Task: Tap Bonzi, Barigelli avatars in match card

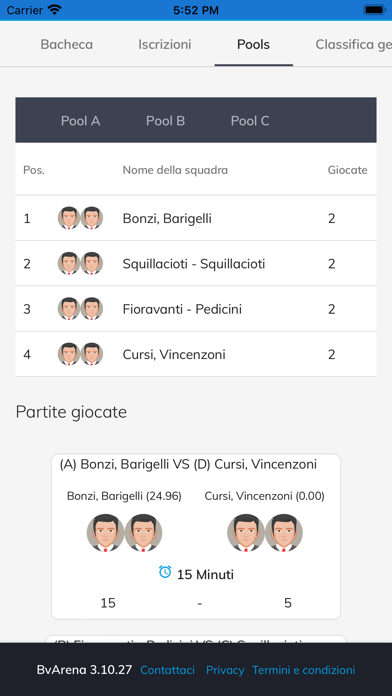Action: (x=124, y=533)
